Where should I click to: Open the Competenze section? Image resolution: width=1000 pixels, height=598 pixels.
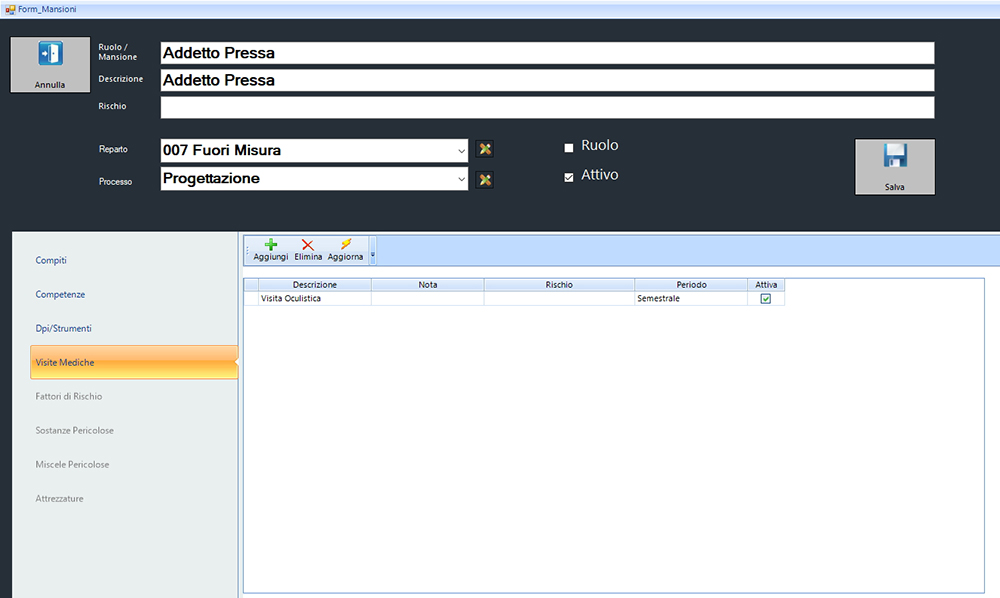(60, 295)
